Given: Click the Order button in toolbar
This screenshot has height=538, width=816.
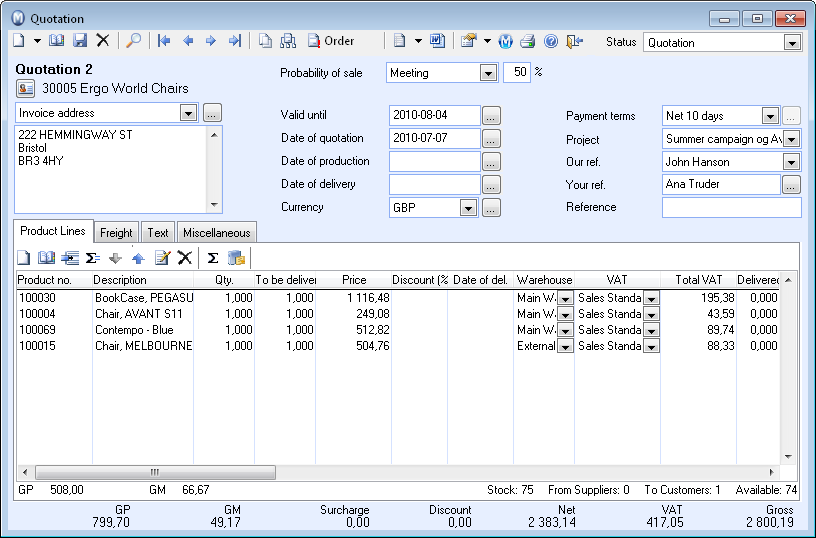Looking at the screenshot, I should (331, 41).
